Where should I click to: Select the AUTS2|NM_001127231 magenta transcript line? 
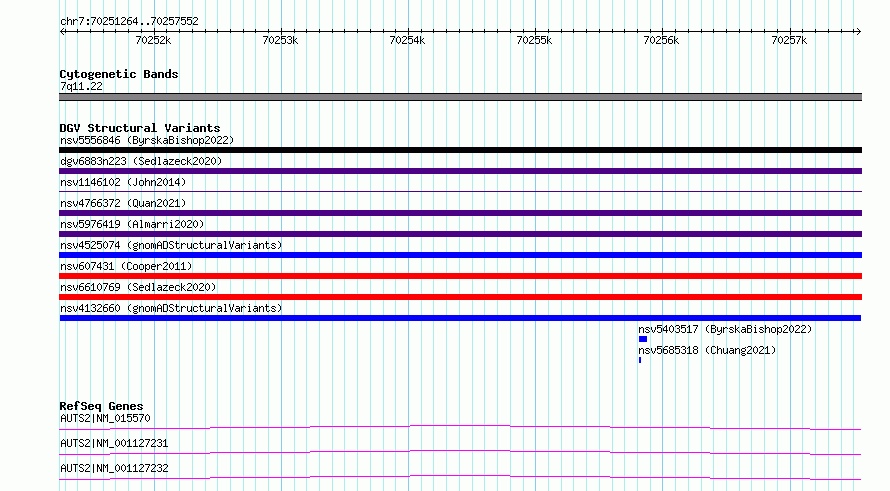[x=460, y=452]
